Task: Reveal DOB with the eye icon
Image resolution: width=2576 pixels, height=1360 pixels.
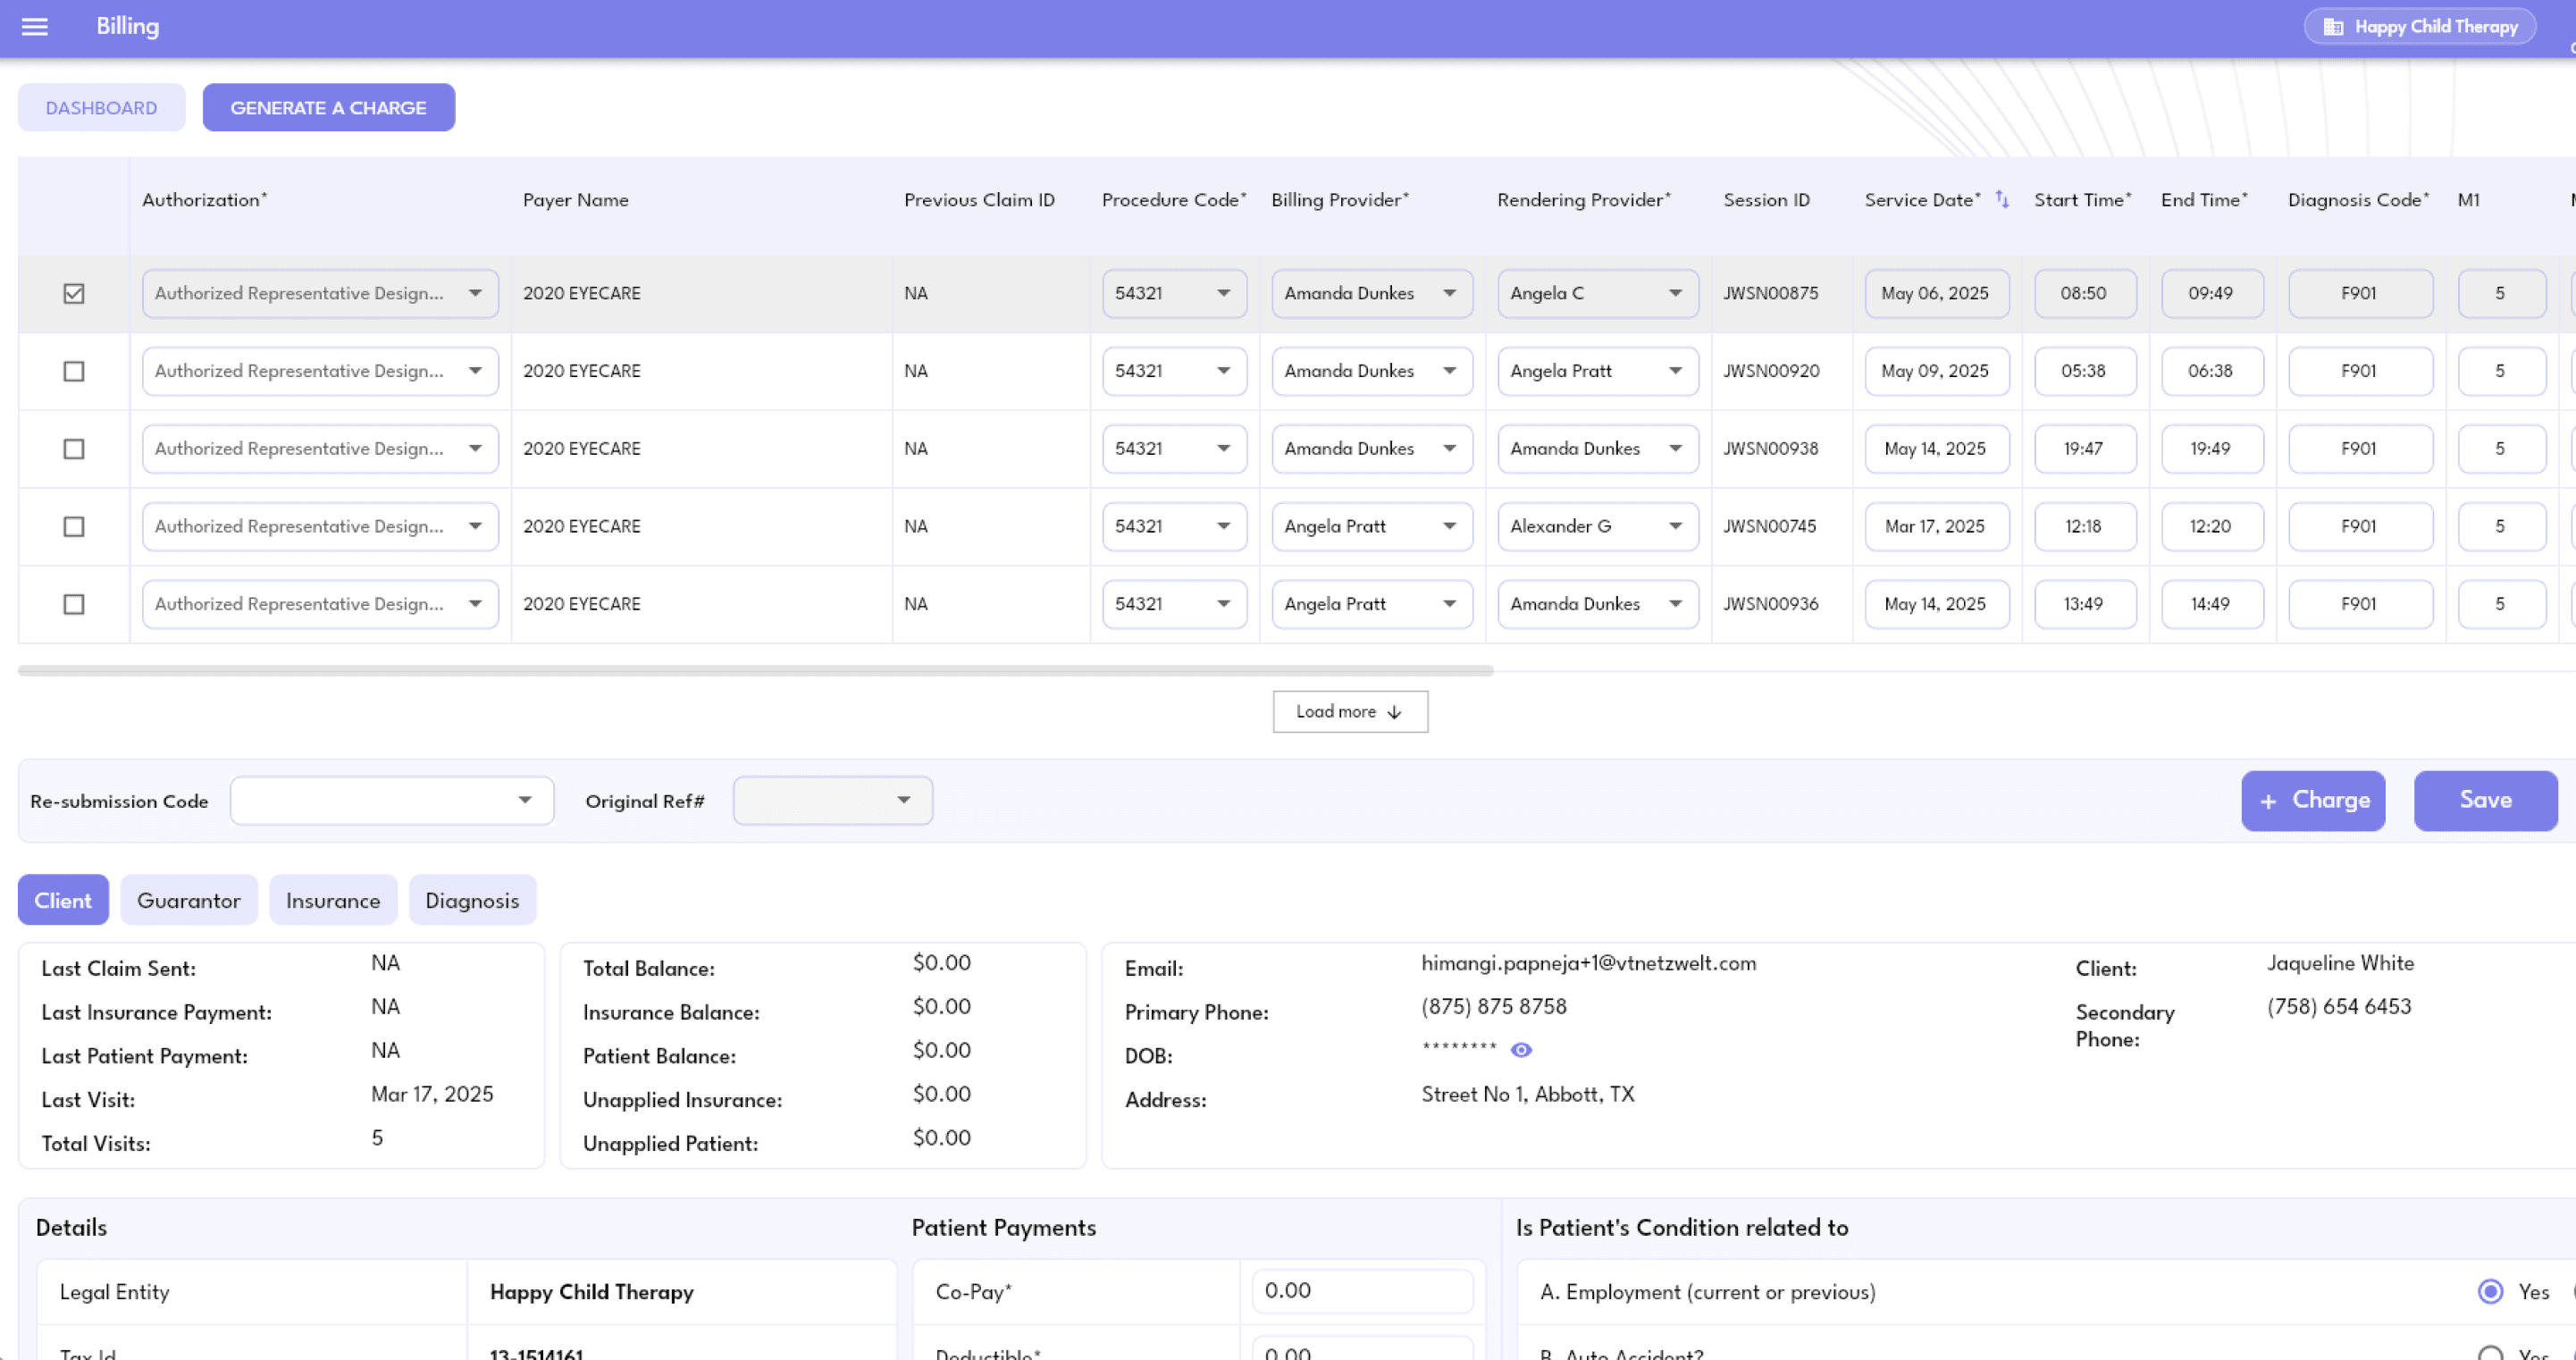Action: (1521, 1050)
